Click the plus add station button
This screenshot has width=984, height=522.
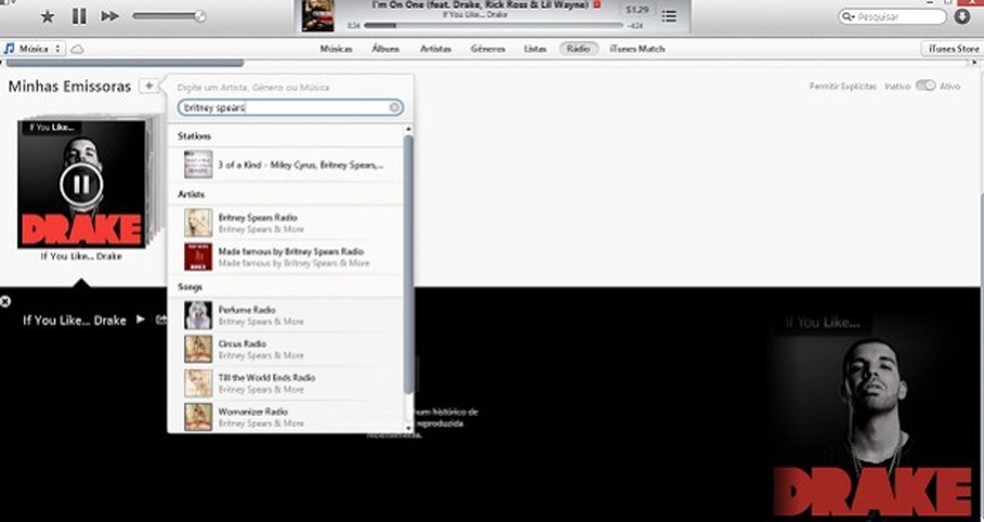tap(149, 86)
